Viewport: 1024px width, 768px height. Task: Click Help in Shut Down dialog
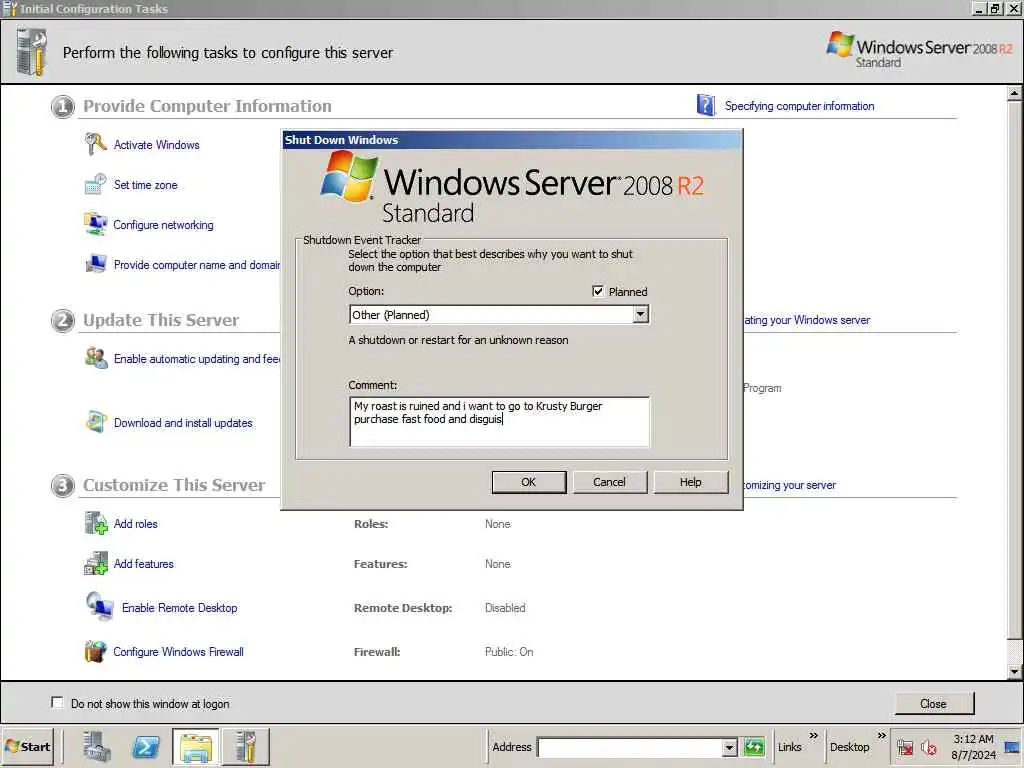pyautogui.click(x=690, y=482)
